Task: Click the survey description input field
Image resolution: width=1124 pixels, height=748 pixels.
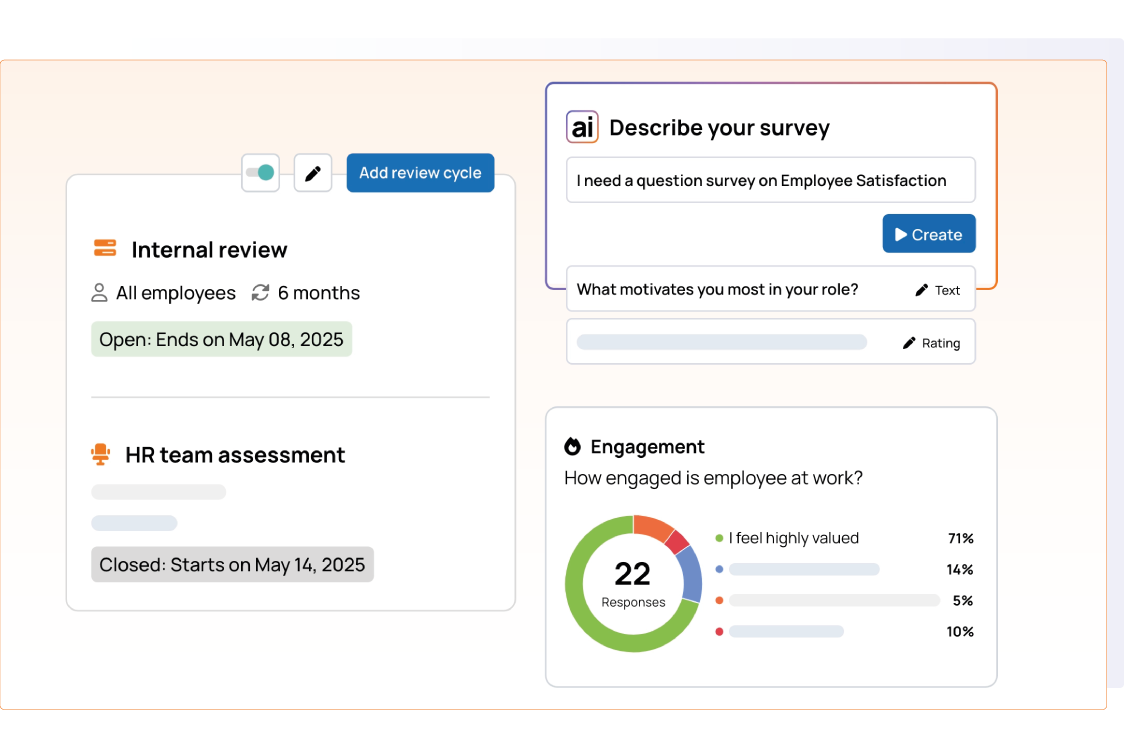Action: pos(770,181)
